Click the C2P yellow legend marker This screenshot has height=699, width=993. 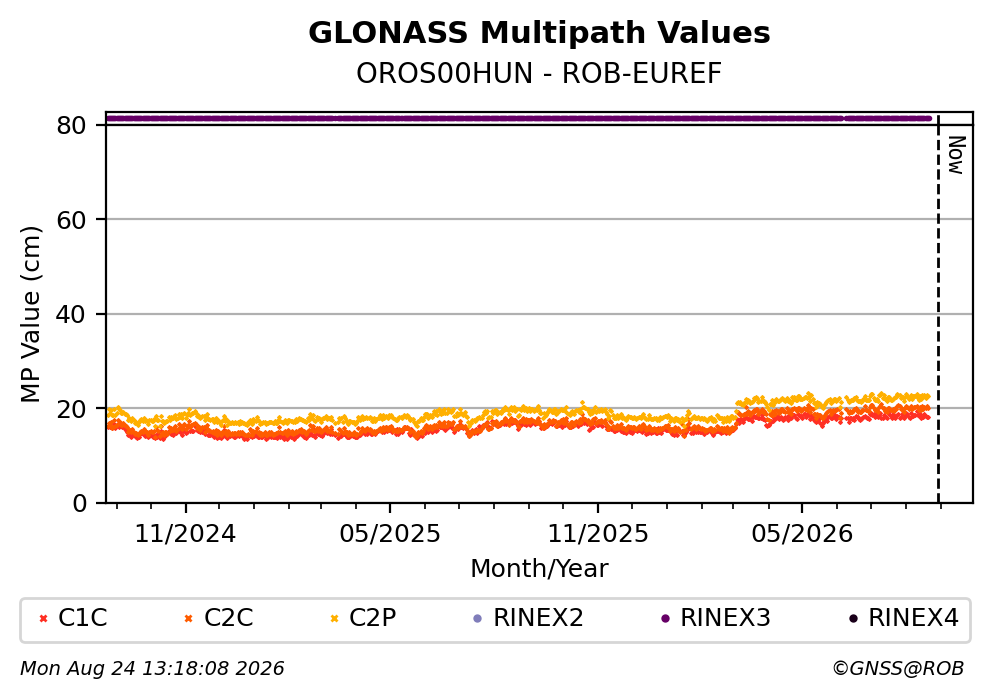(x=334, y=619)
